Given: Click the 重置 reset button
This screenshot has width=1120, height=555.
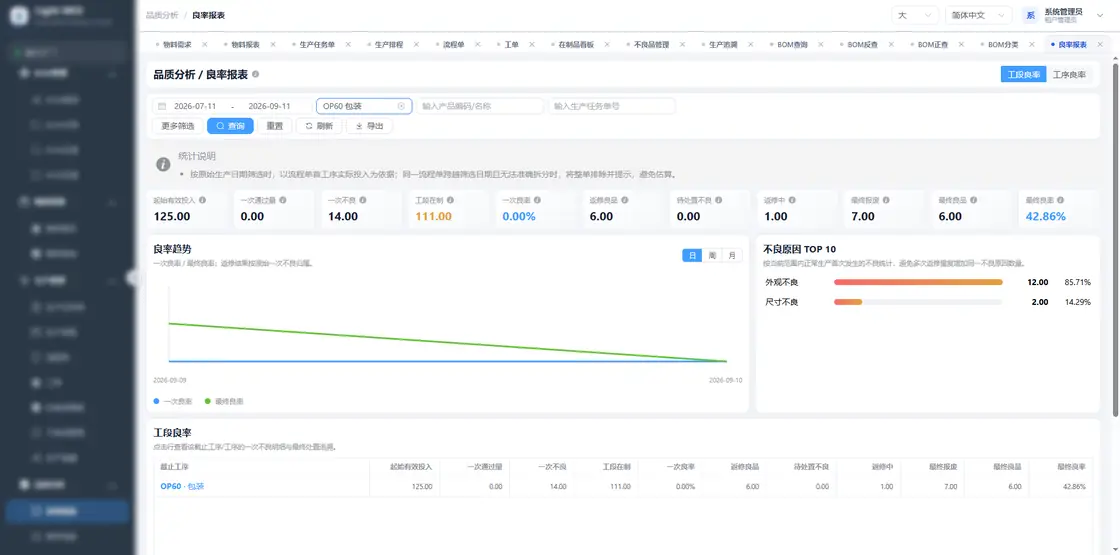Looking at the screenshot, I should point(275,126).
